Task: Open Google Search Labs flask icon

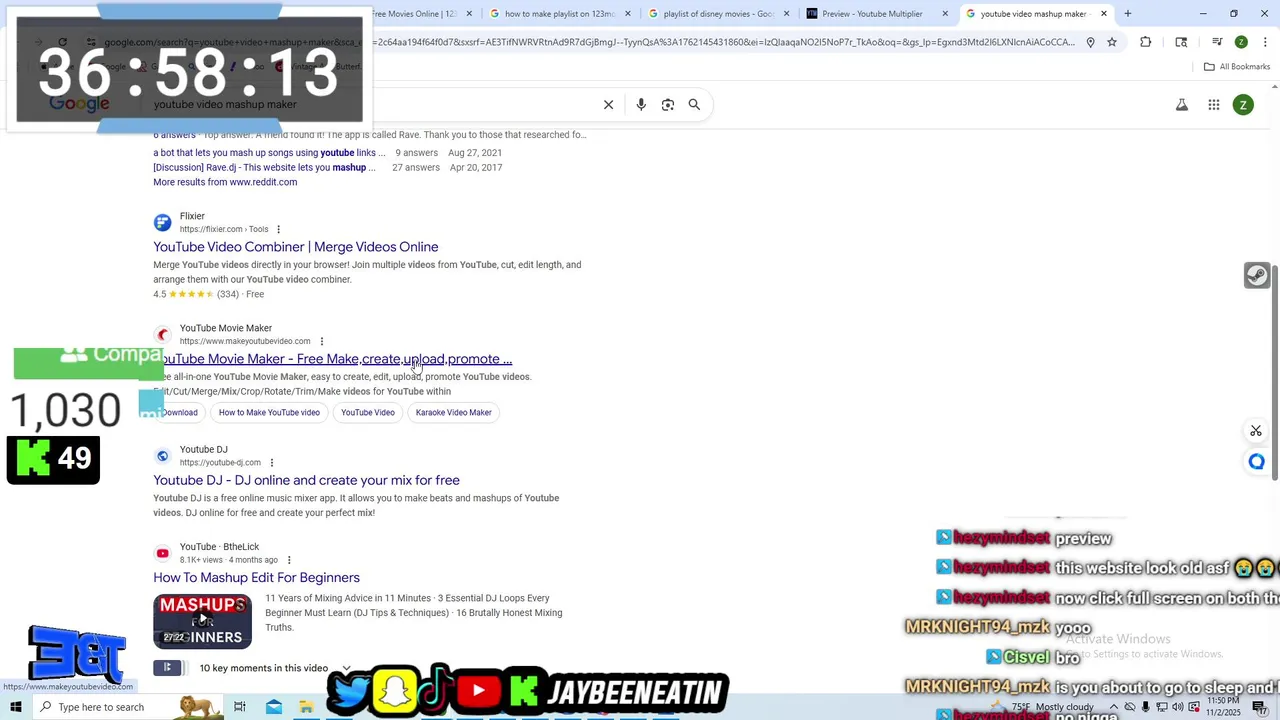Action: 1182,105
